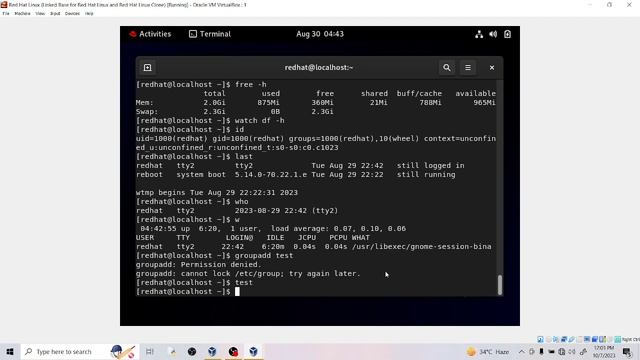Click the taskbar clock showing 17:01 PM
Viewport: 640px width, 360px height.
tap(604, 351)
